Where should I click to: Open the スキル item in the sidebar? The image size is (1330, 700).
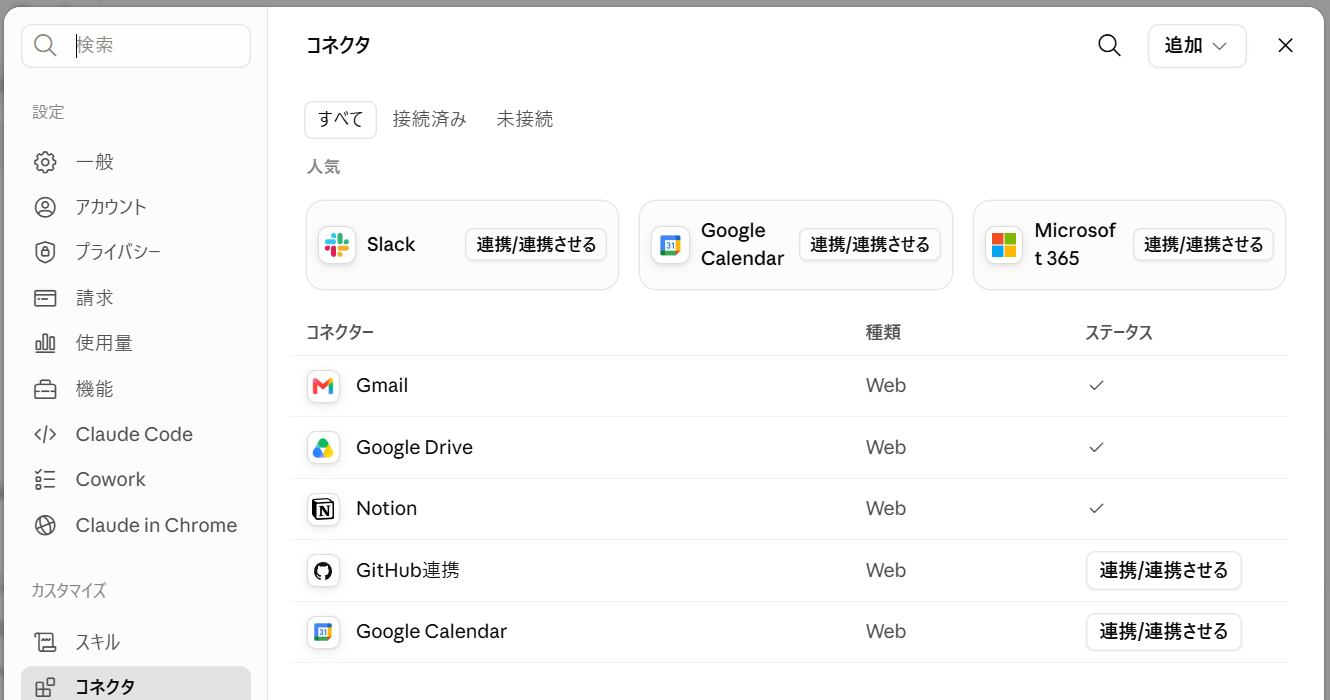pyautogui.click(x=136, y=642)
